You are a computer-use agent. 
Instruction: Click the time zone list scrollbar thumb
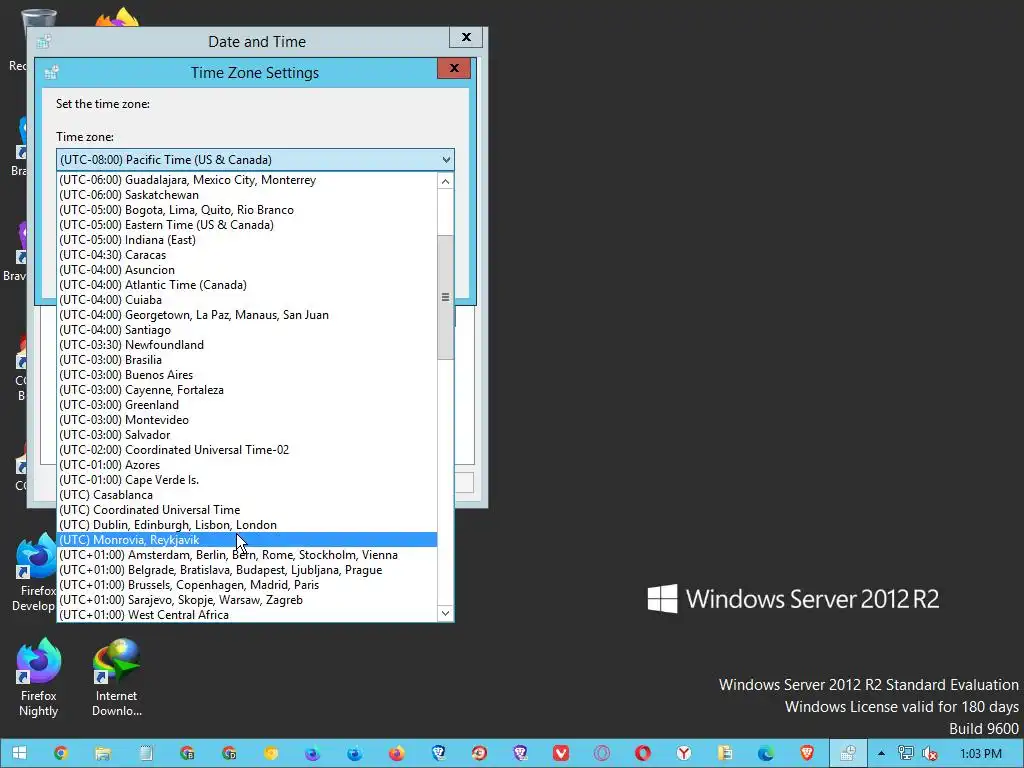445,297
